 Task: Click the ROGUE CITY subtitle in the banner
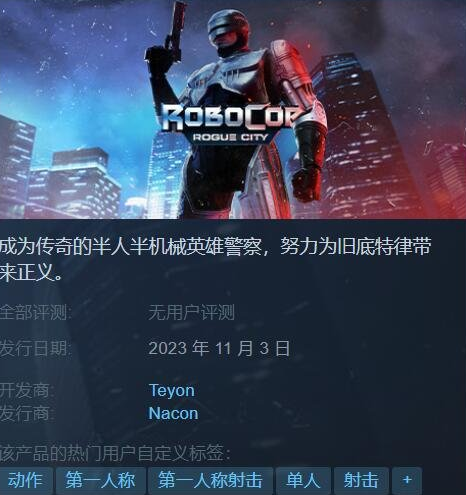point(230,137)
